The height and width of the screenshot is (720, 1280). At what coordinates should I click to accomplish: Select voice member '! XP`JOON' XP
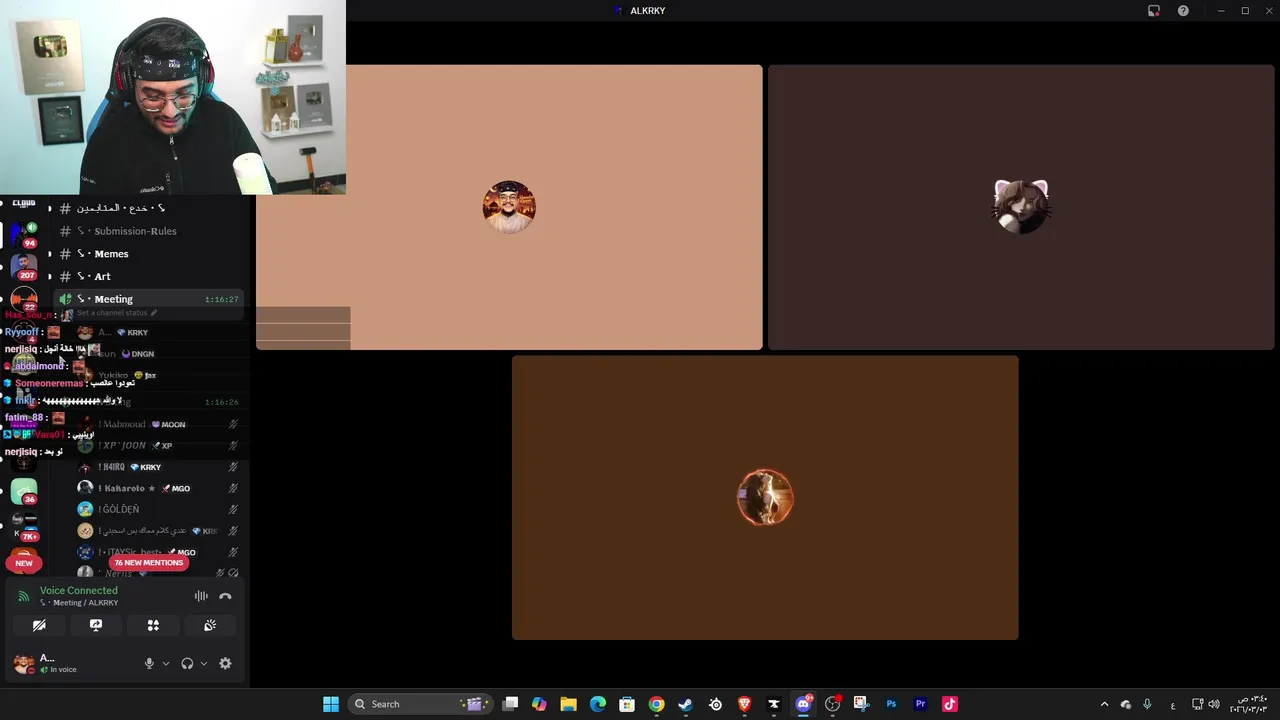pyautogui.click(x=158, y=445)
